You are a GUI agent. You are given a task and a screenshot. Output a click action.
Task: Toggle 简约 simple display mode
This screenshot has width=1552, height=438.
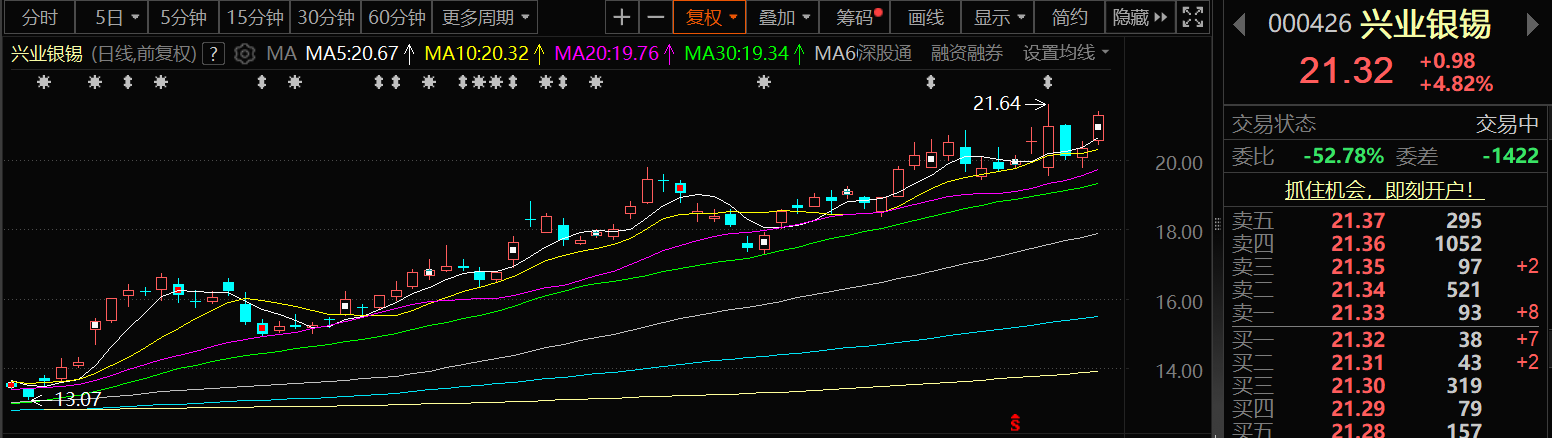[1069, 17]
